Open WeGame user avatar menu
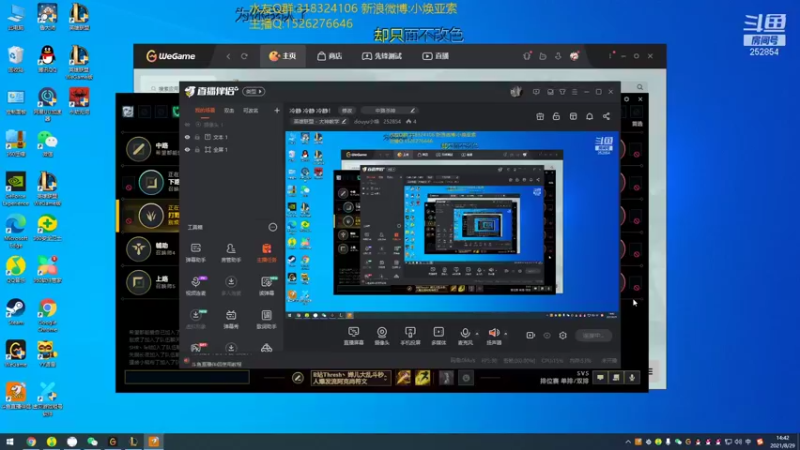This screenshot has height=450, width=800. [x=574, y=56]
